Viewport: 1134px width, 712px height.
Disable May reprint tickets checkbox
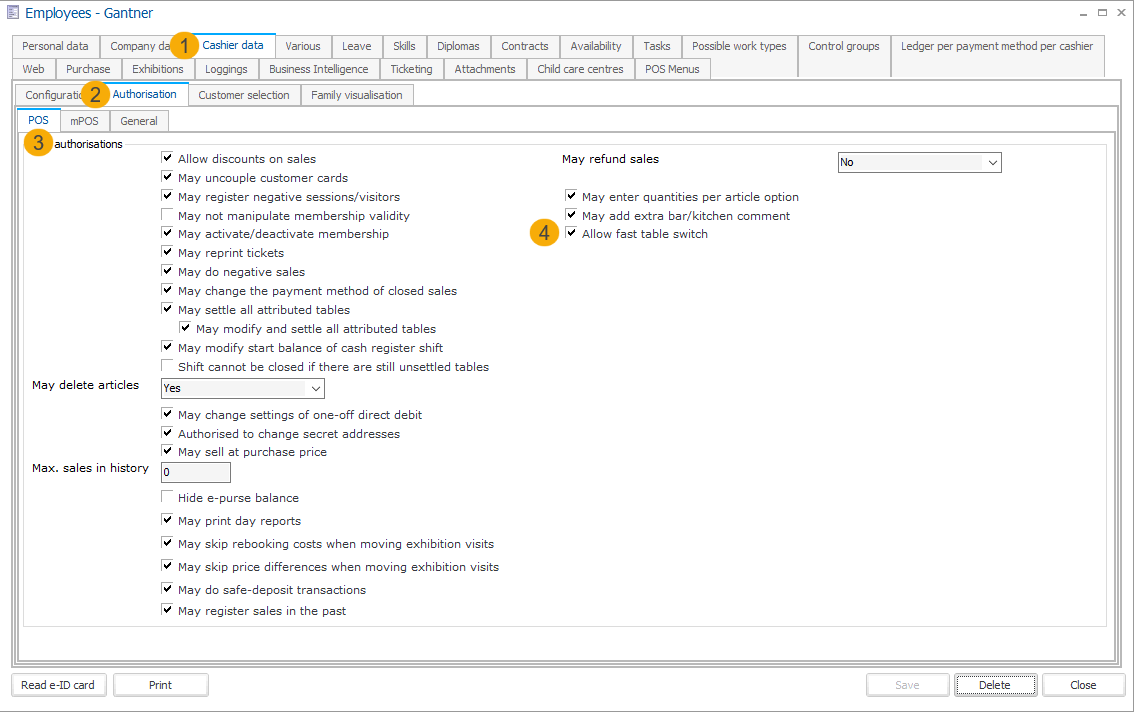click(x=168, y=253)
